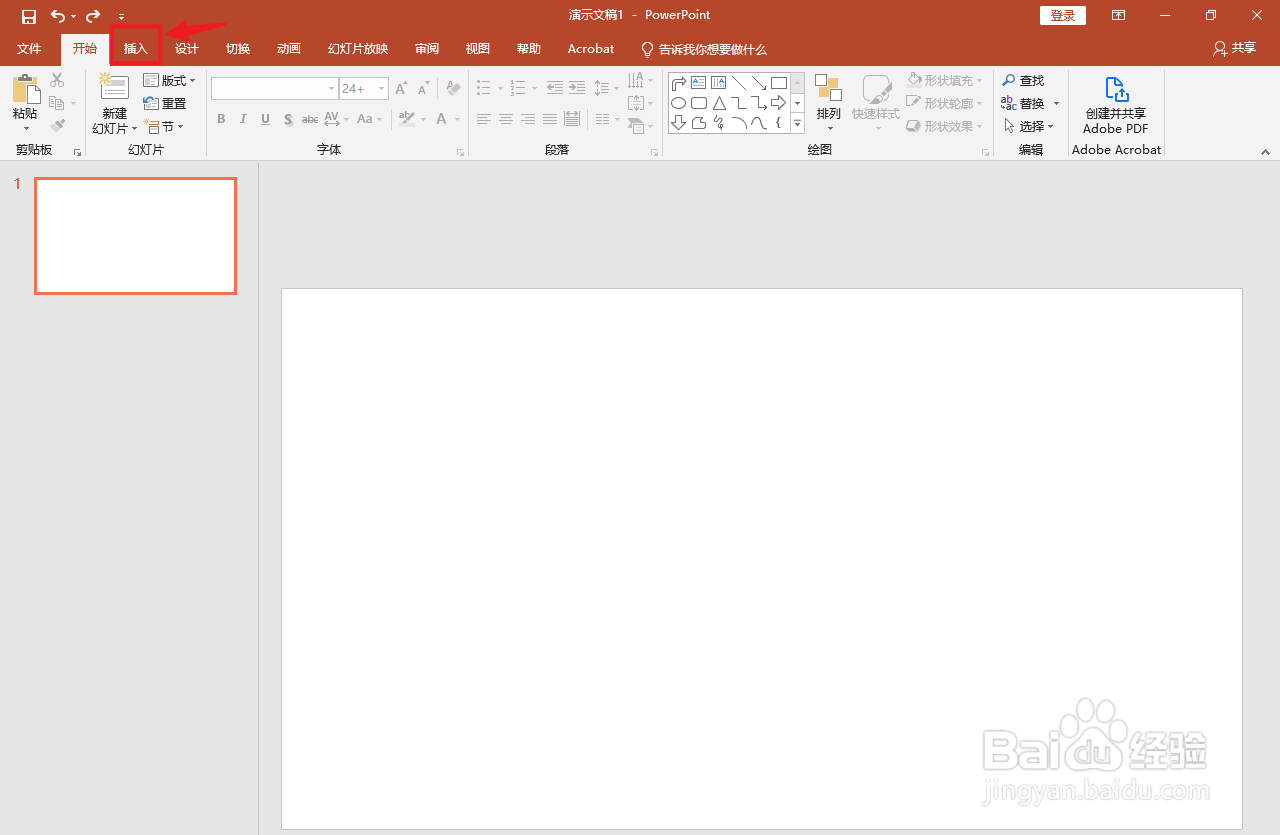This screenshot has height=835, width=1280.
Task: Select the right arrow shape in the gallery
Action: pos(779,103)
